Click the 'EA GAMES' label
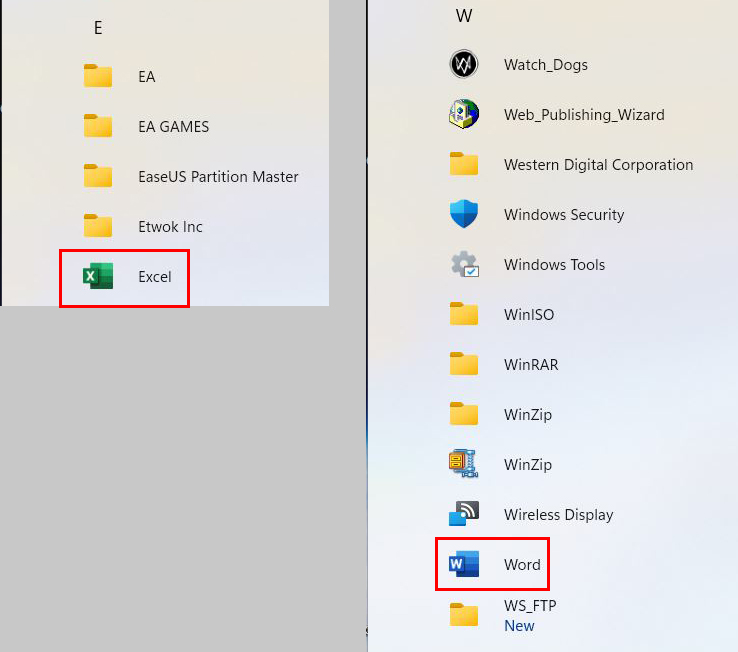The image size is (738, 652). tap(173, 127)
